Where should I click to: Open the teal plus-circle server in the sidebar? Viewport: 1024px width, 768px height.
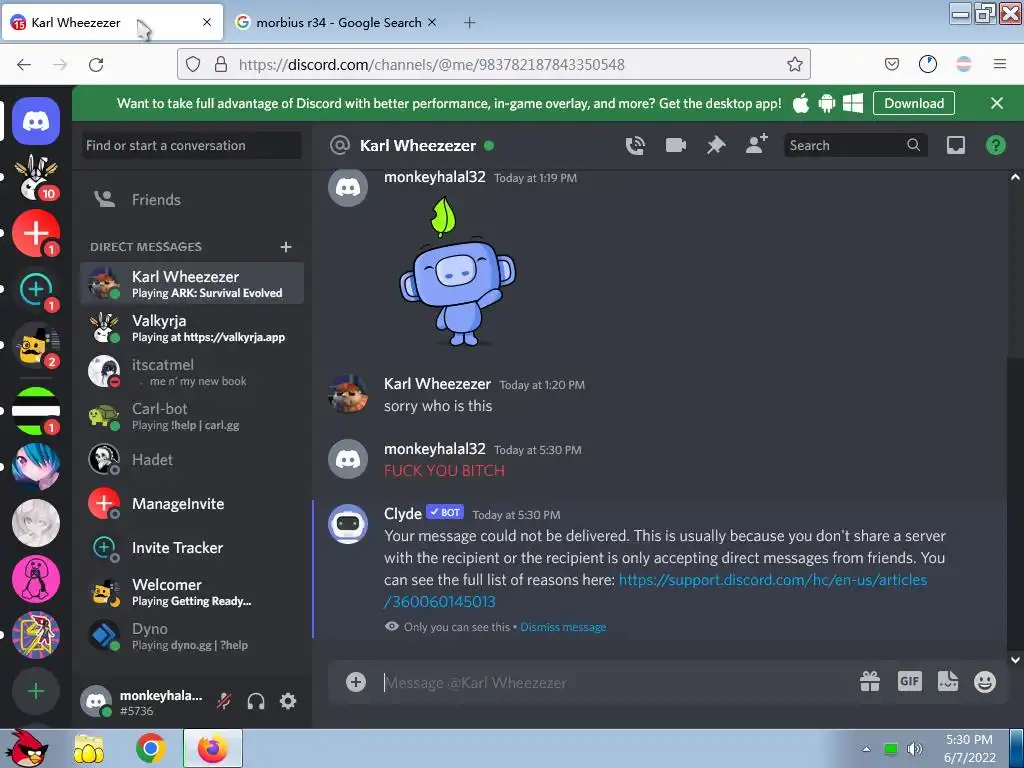click(36, 289)
